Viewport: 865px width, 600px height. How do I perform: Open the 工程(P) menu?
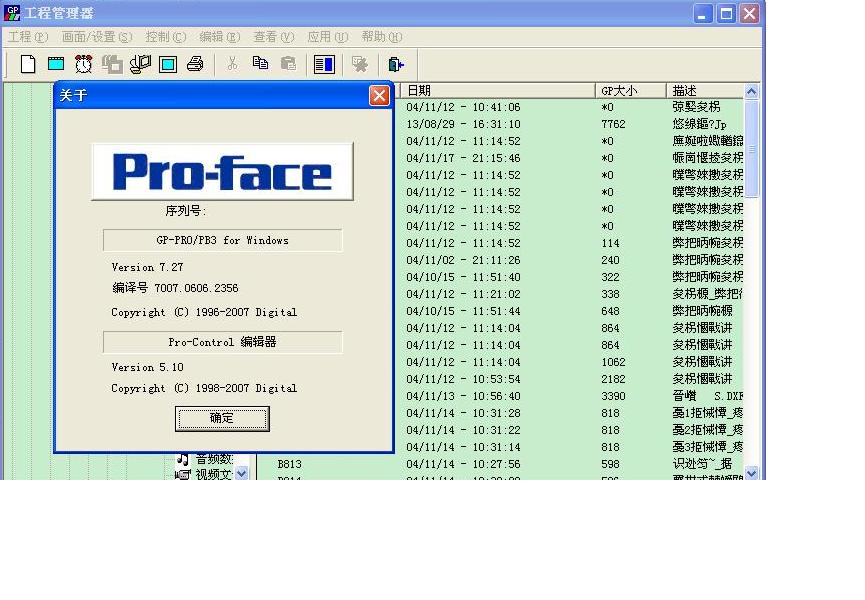27,37
